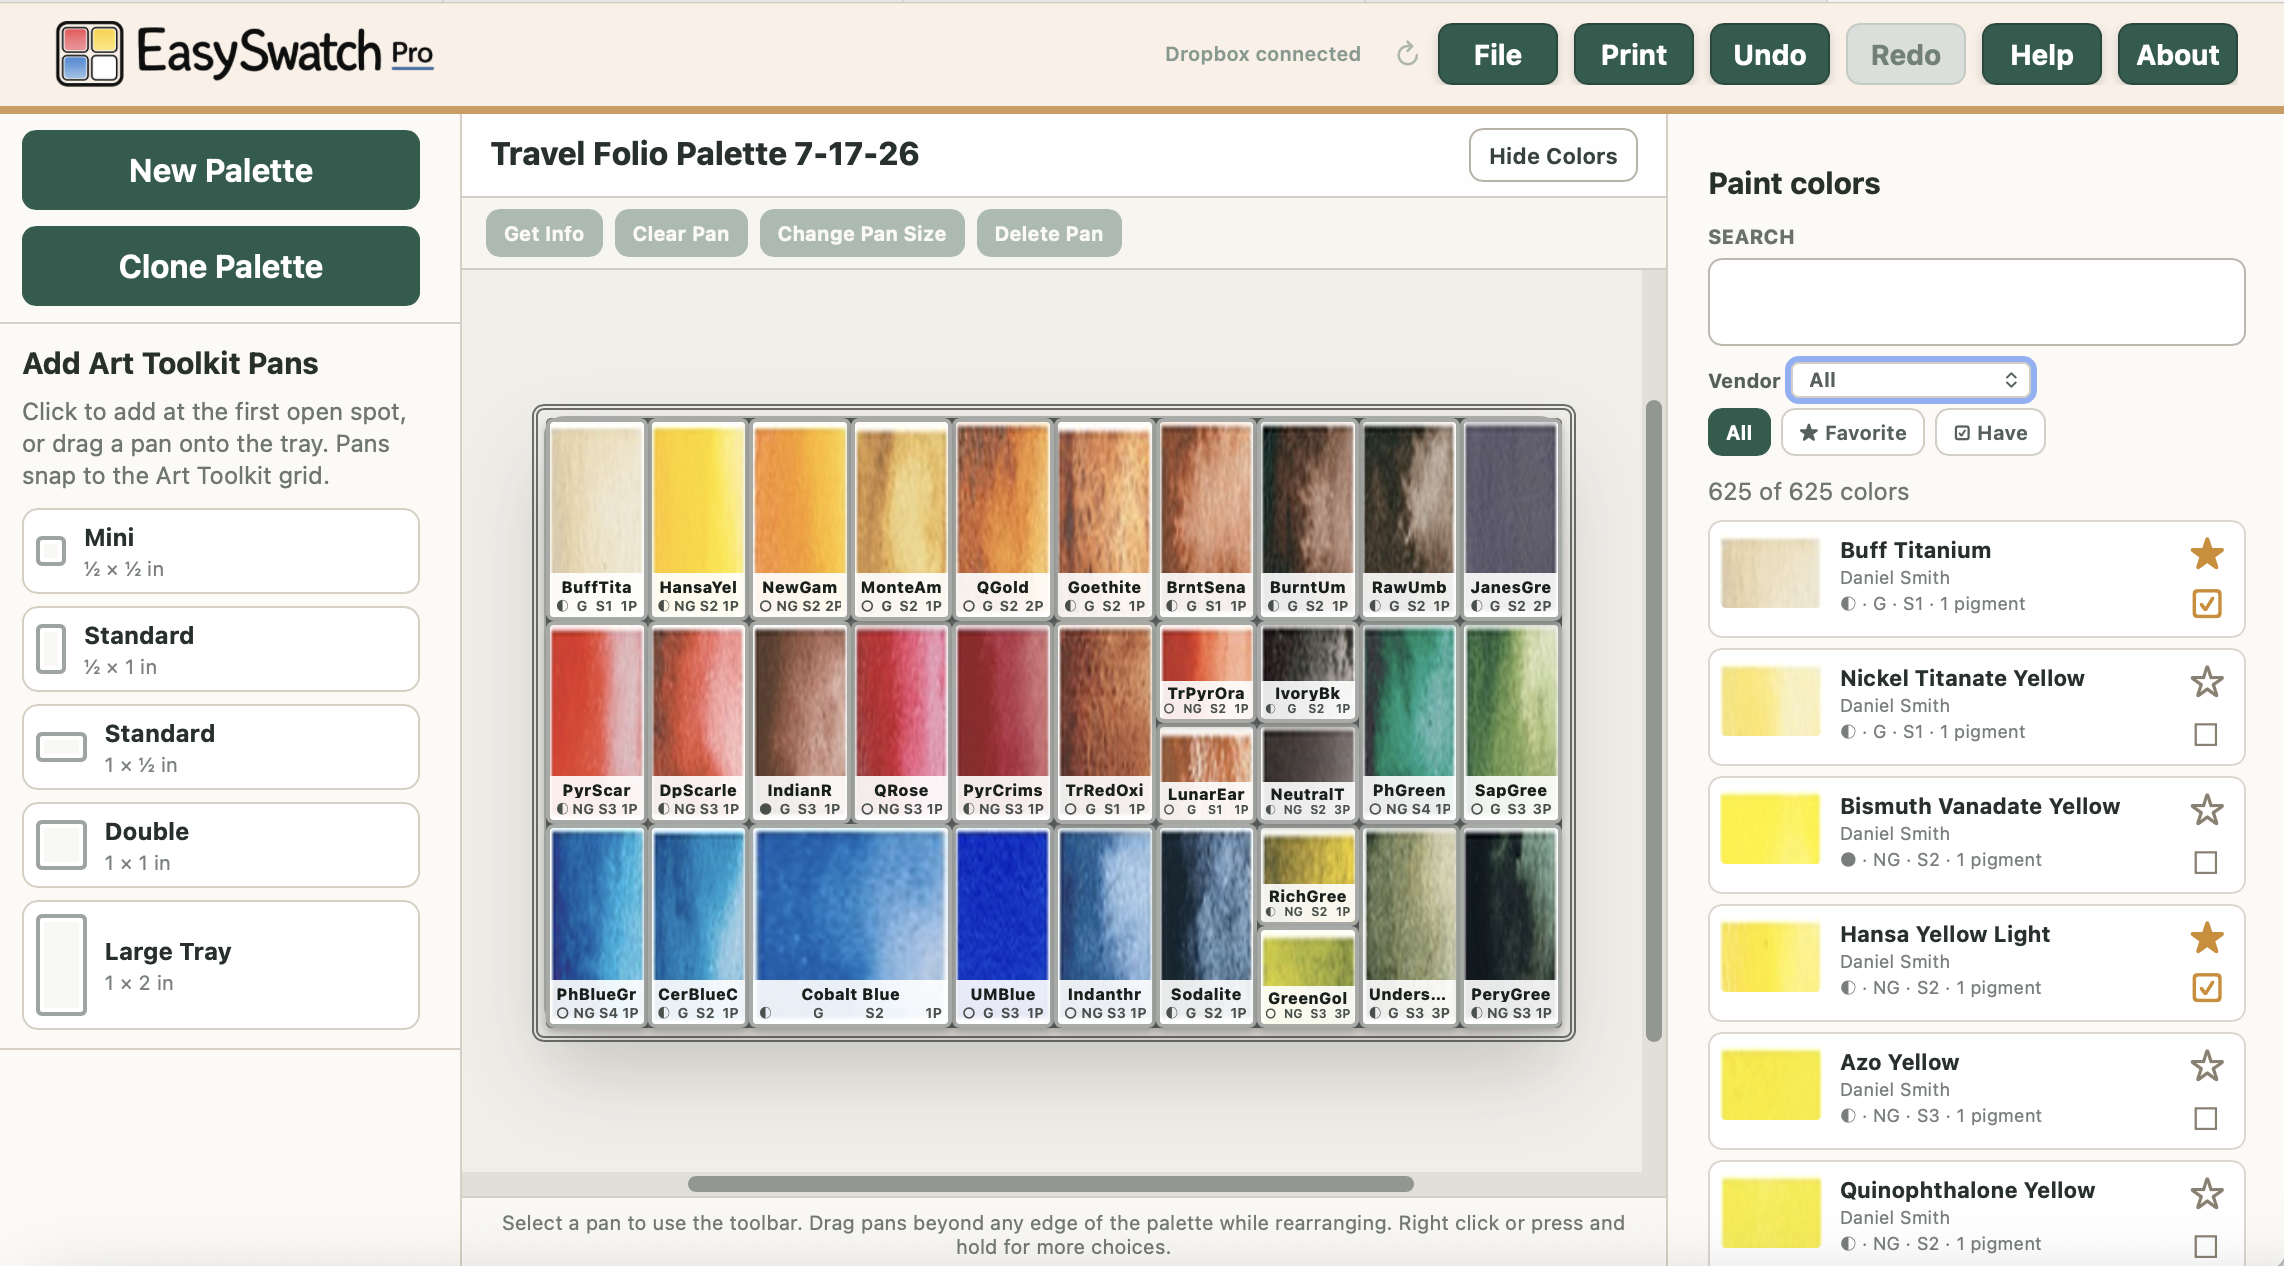
Task: Select the PyrScar pan in the palette
Action: [x=597, y=722]
